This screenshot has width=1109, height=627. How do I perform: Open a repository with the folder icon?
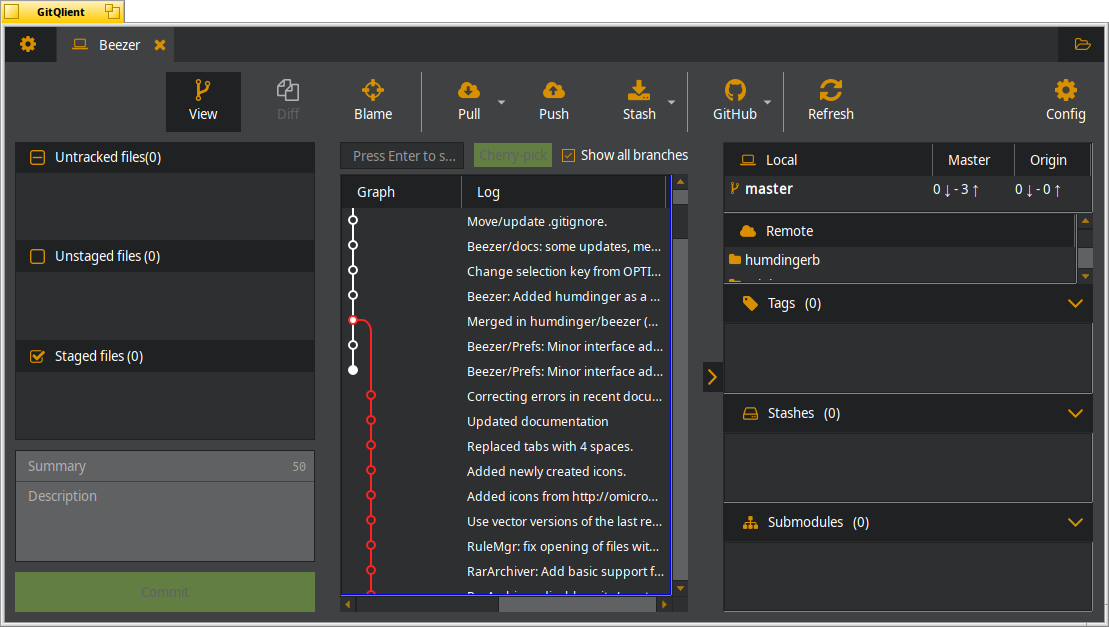pos(1082,45)
